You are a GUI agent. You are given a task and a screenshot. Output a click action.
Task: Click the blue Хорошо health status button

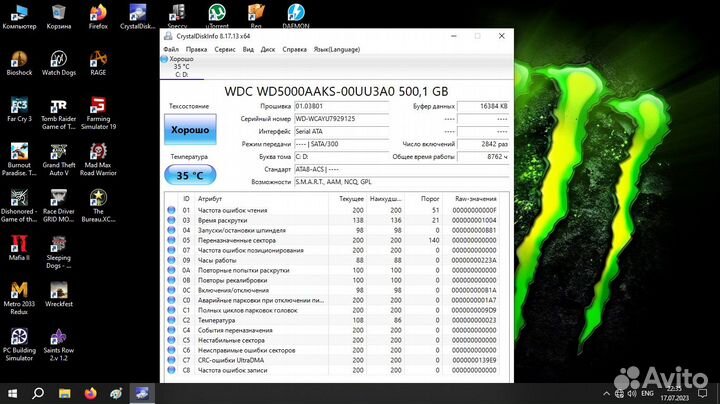pyautogui.click(x=190, y=130)
